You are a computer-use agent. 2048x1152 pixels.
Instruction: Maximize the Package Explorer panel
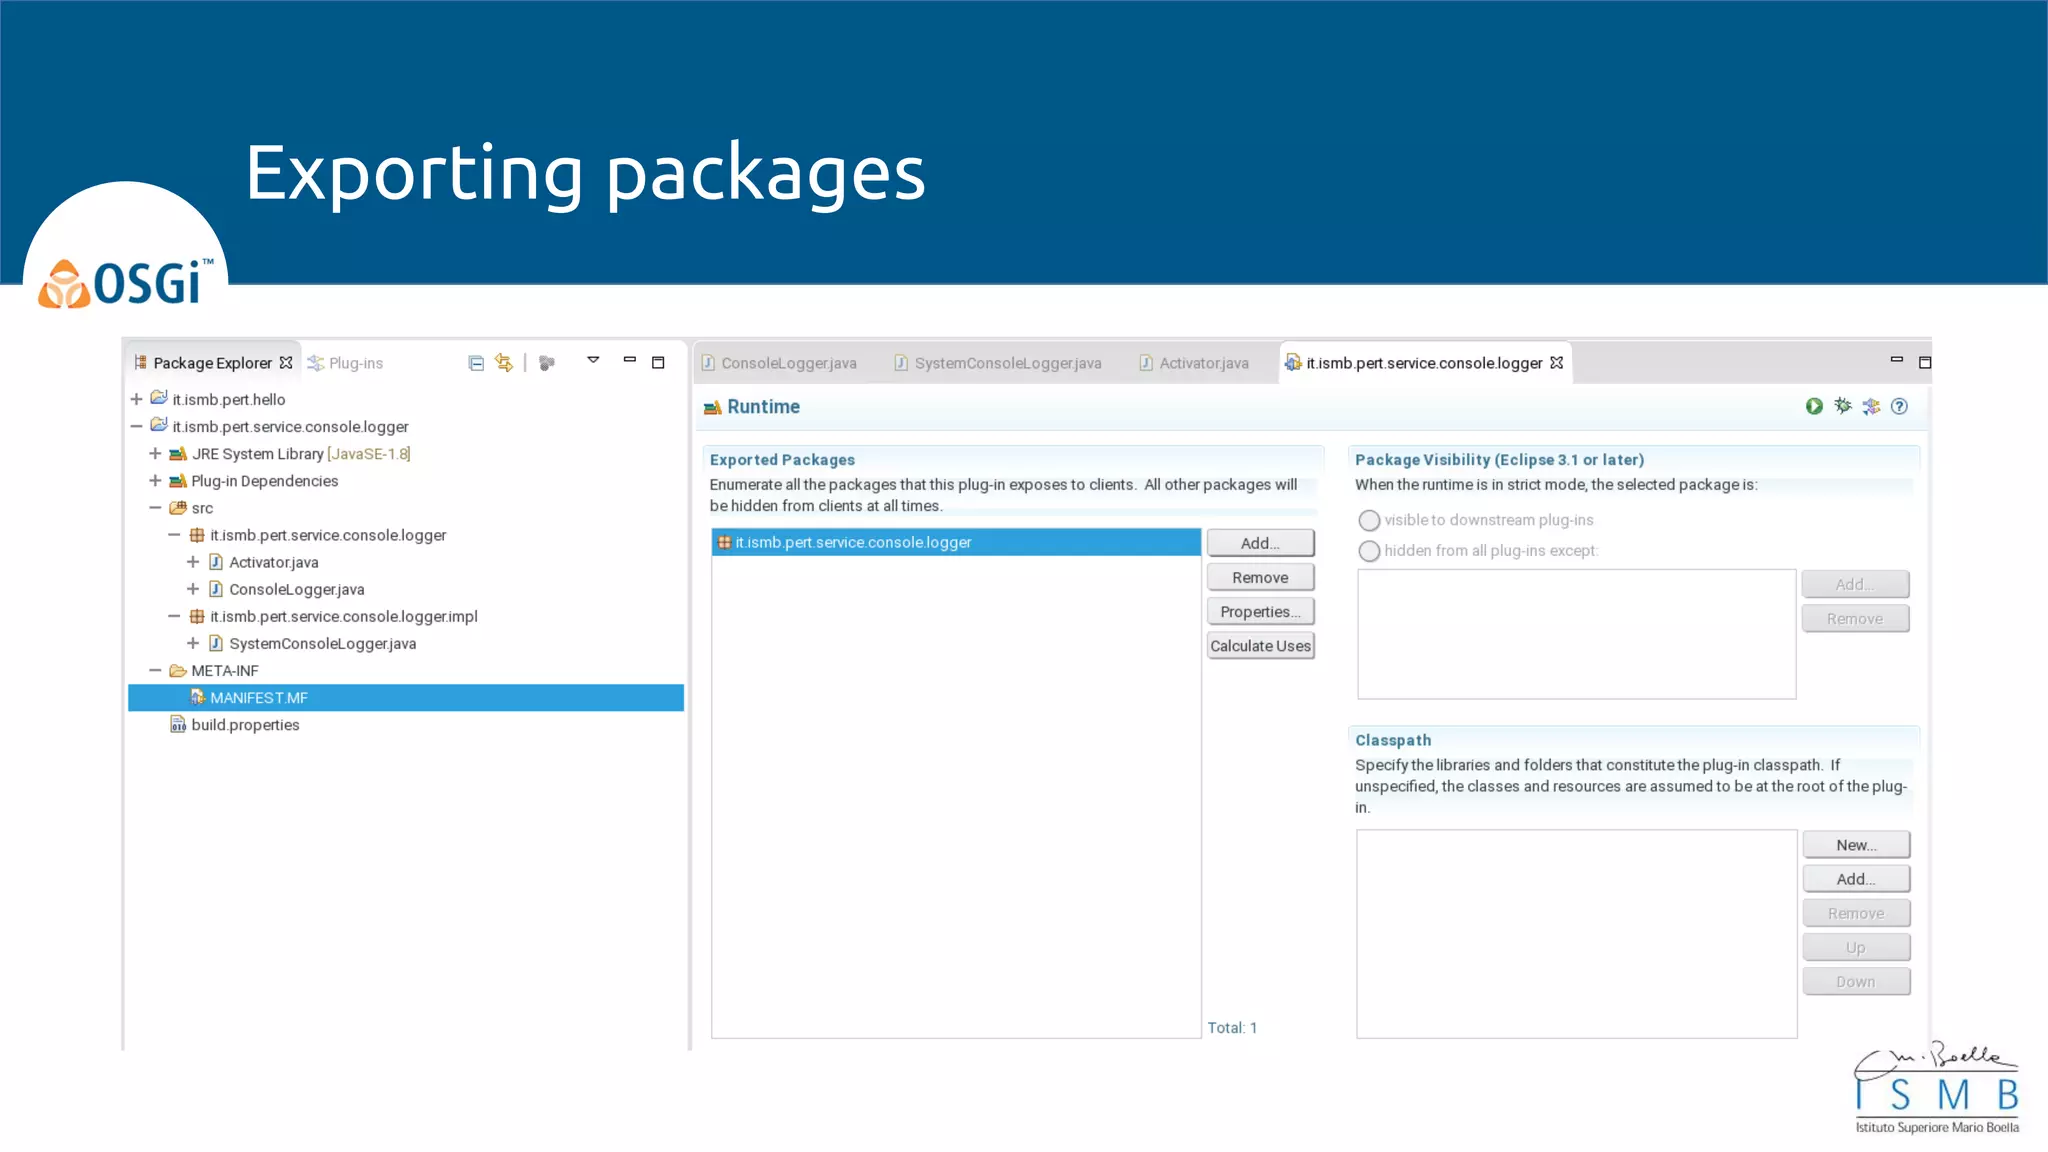coord(658,363)
